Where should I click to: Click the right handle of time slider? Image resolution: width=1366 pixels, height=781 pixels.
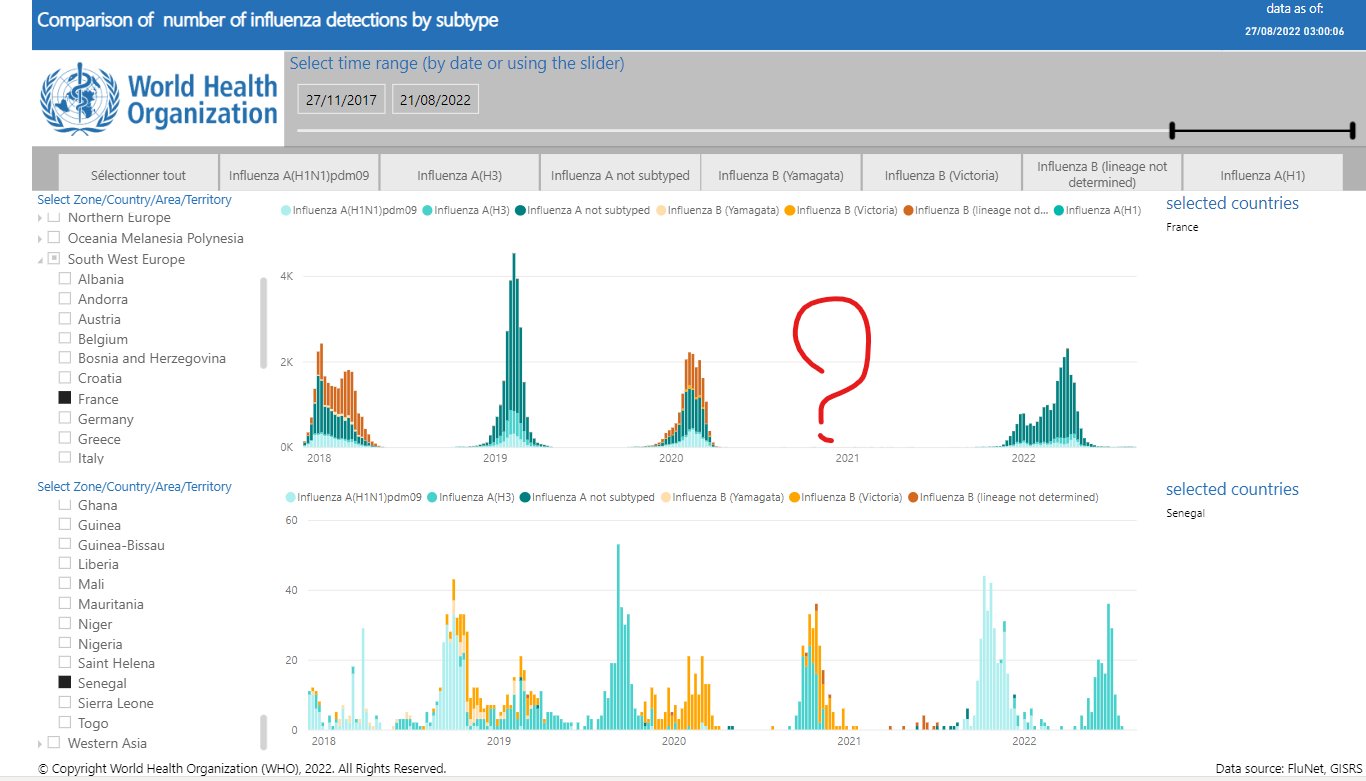(1352, 131)
